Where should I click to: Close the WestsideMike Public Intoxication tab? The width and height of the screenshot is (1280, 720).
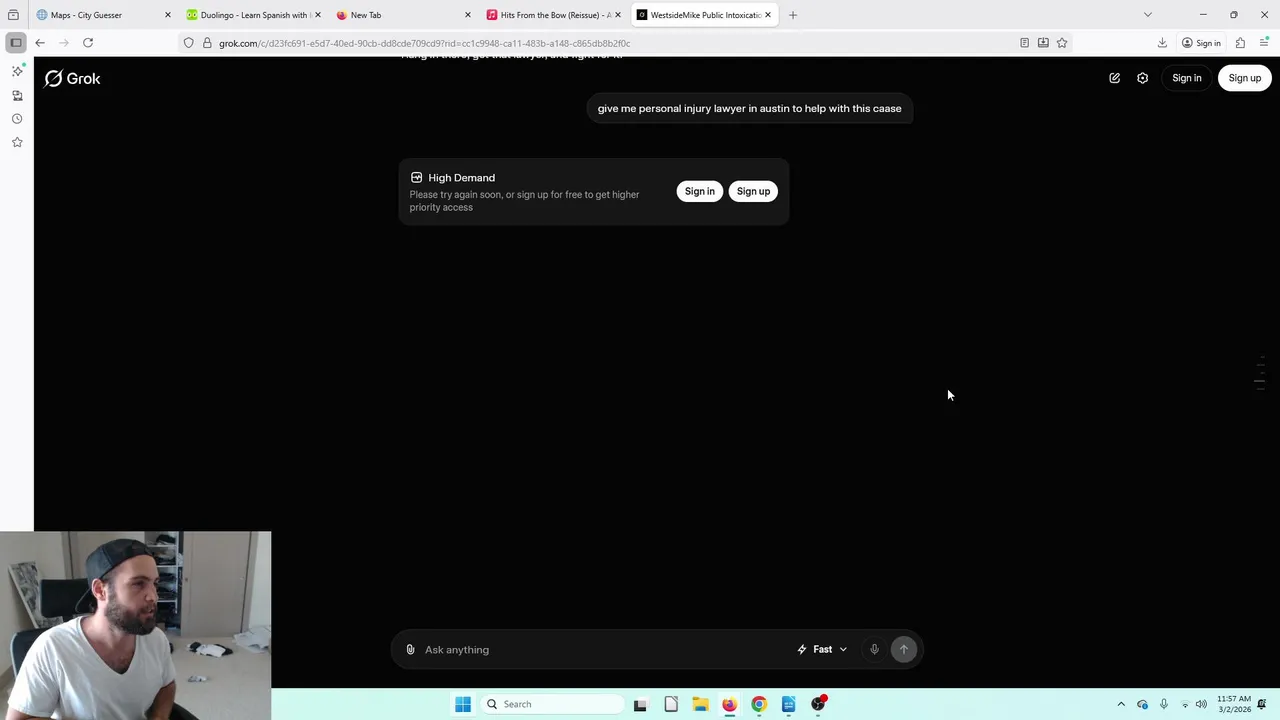point(768,15)
